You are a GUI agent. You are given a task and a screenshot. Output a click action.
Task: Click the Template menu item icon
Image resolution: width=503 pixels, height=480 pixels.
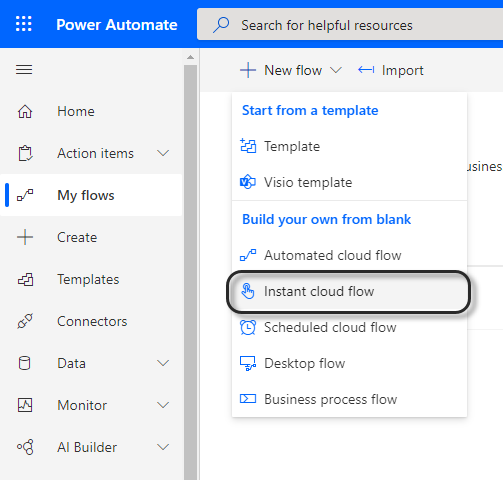point(248,146)
